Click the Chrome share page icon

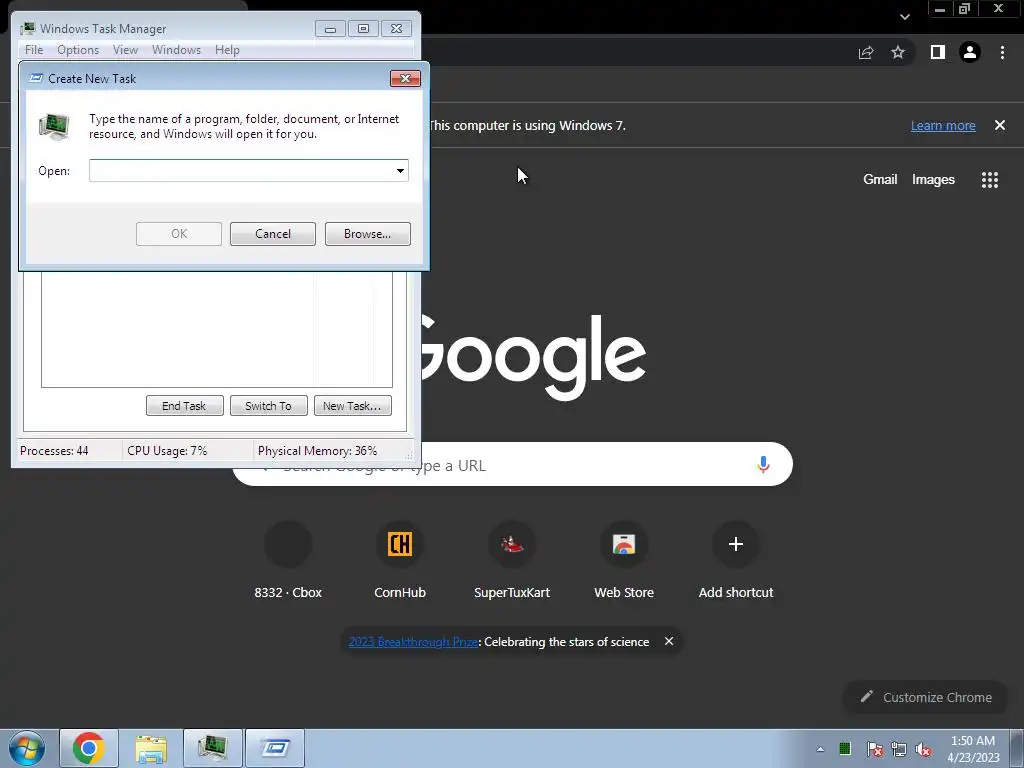[x=866, y=52]
